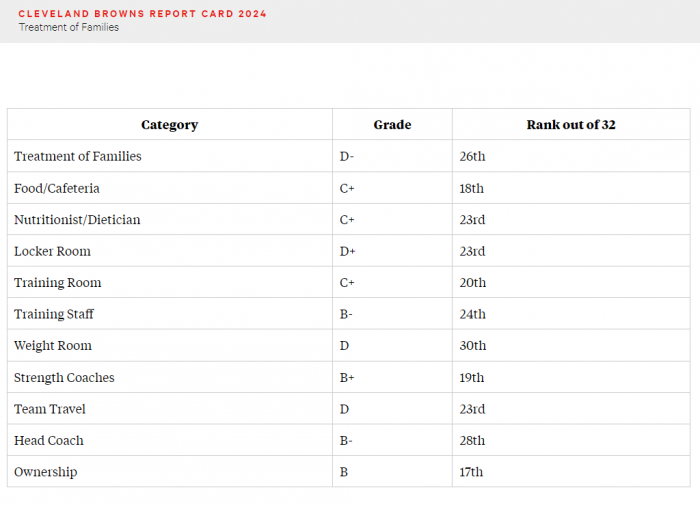Screen dimensions: 700x505
Task: Select the Team Travel row label
Action: coord(50,409)
